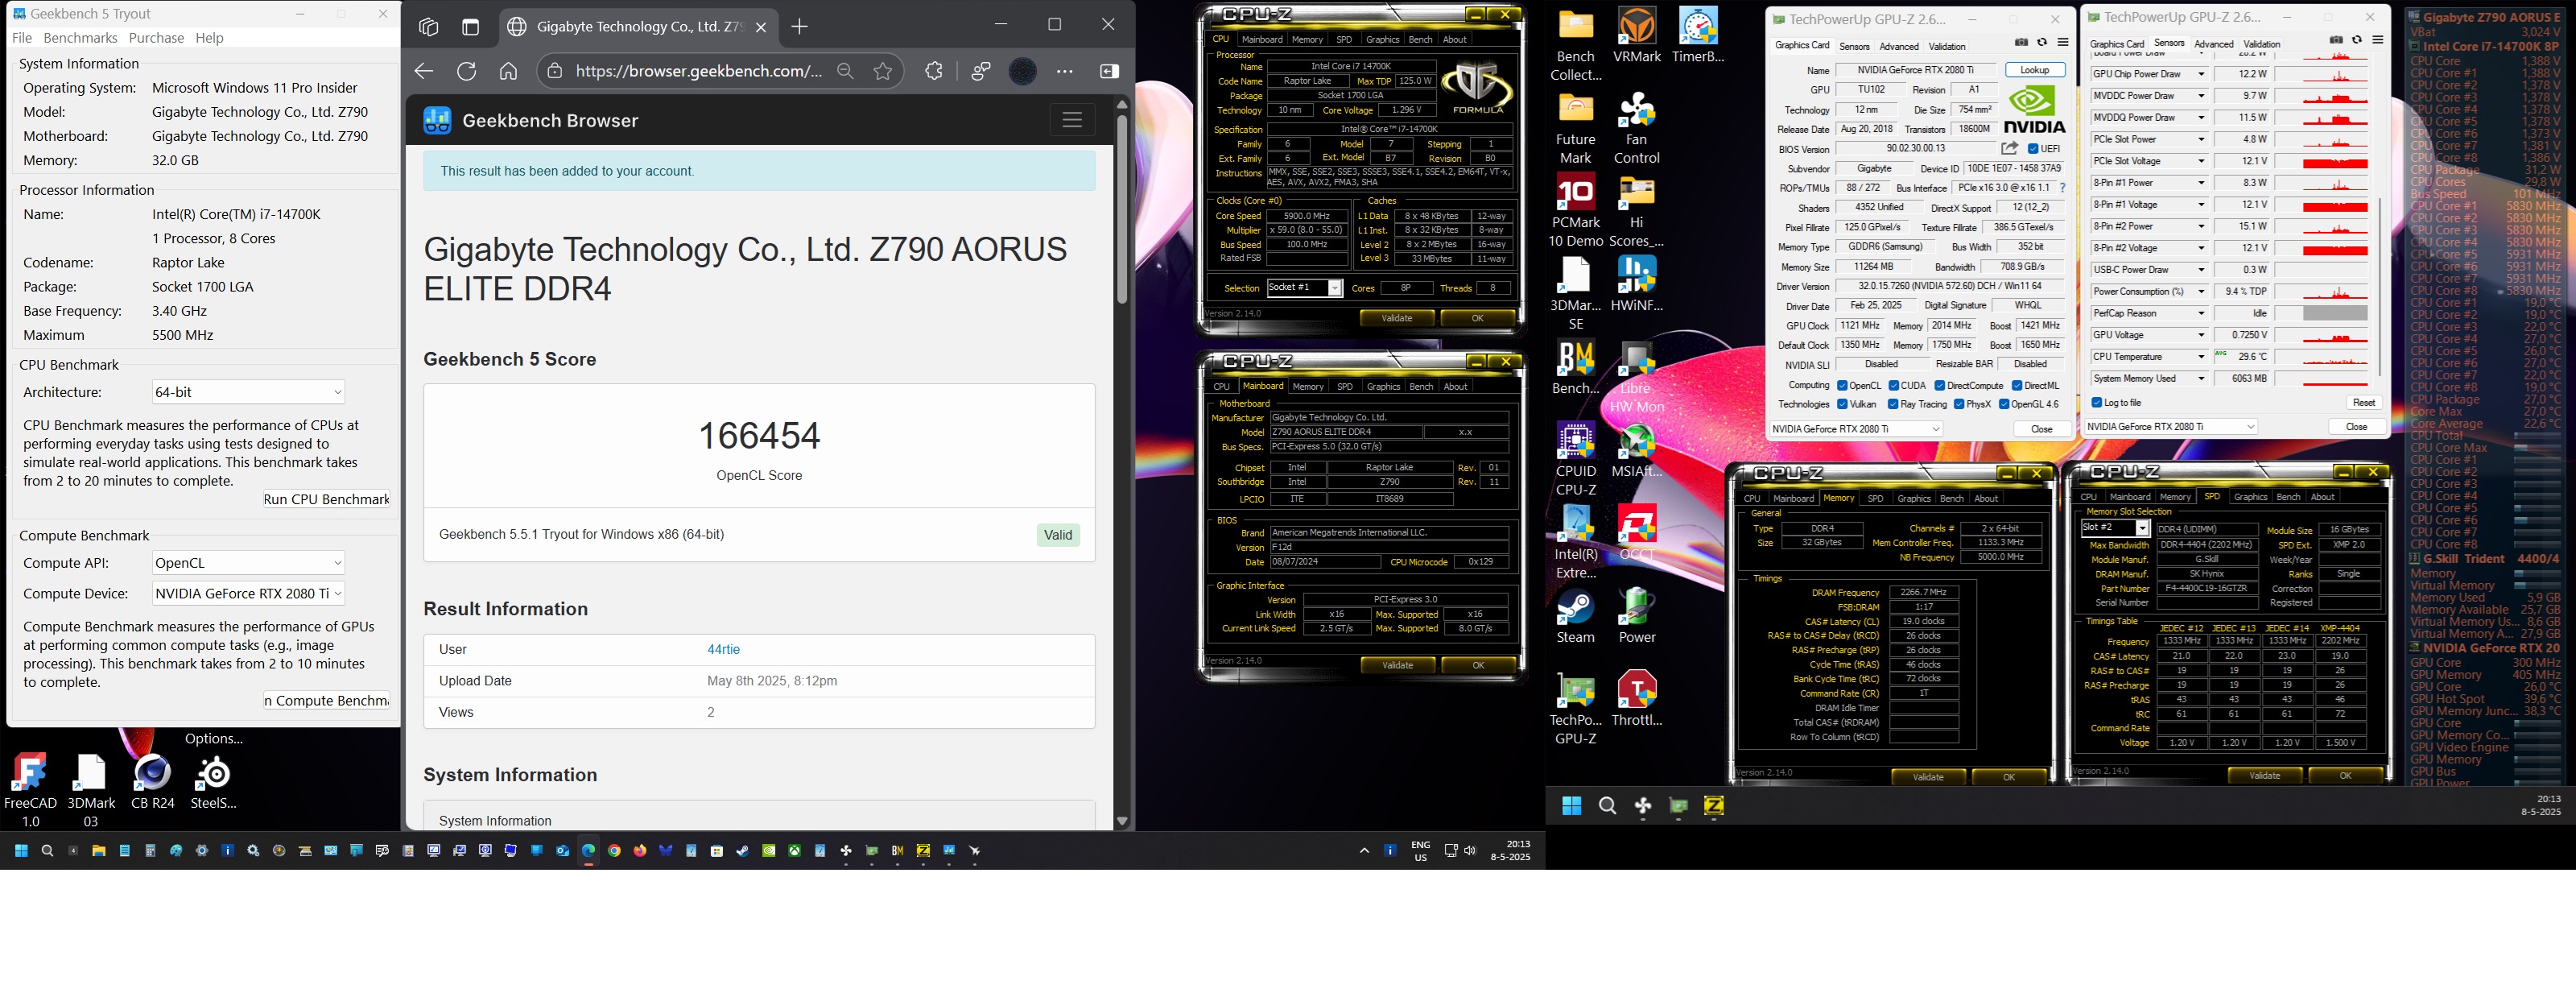The width and height of the screenshot is (2576, 993).
Task: Click the Edge address bar URL
Action: click(x=698, y=71)
